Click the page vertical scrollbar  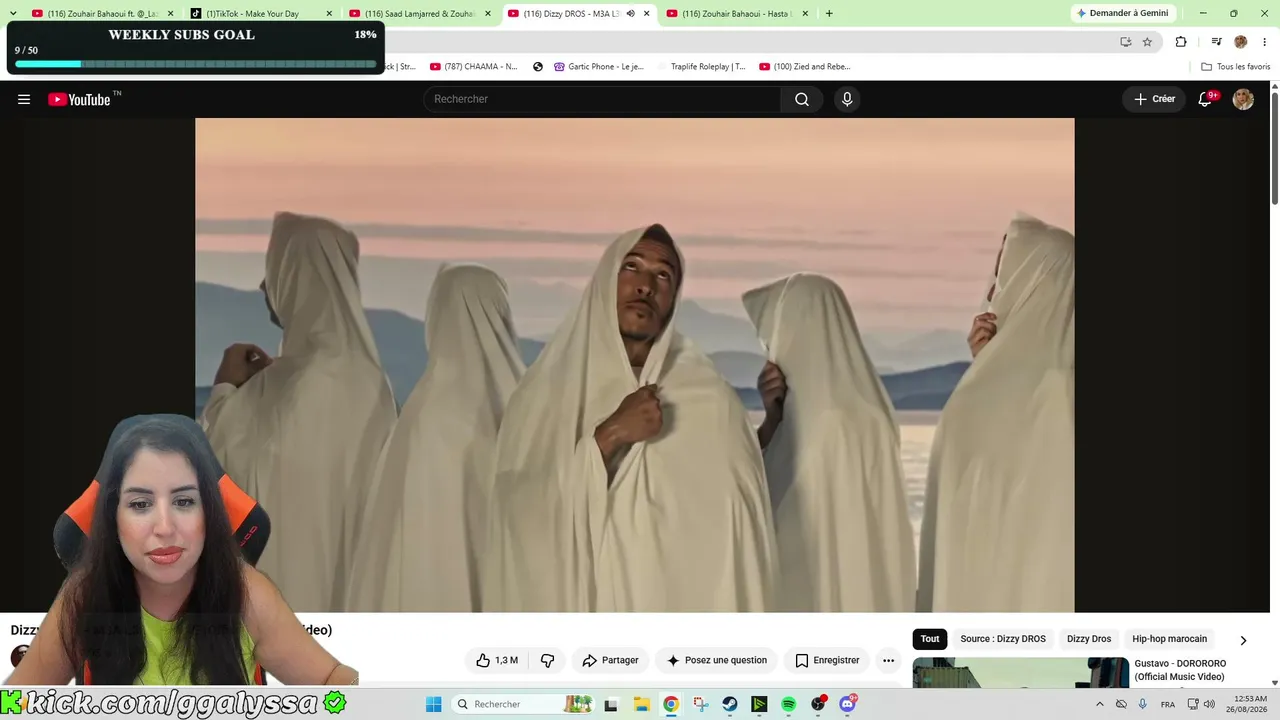(1275, 147)
